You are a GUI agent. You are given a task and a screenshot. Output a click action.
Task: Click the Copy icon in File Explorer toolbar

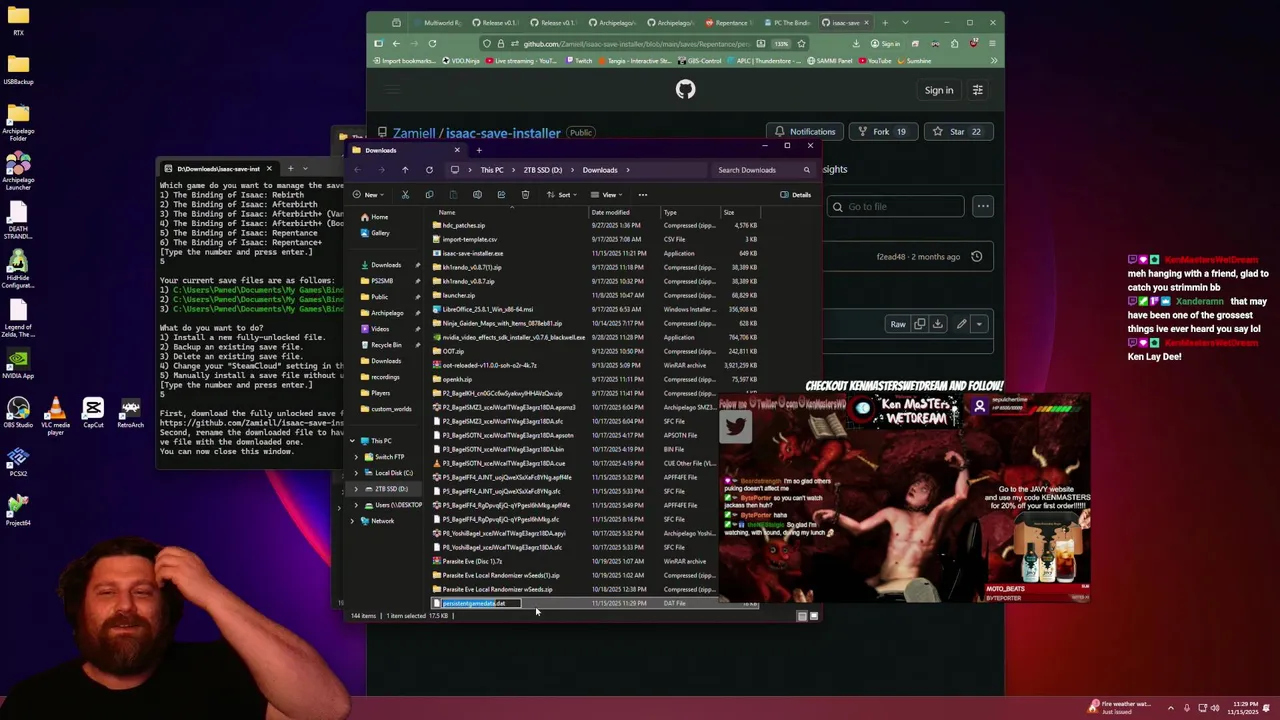[429, 195]
